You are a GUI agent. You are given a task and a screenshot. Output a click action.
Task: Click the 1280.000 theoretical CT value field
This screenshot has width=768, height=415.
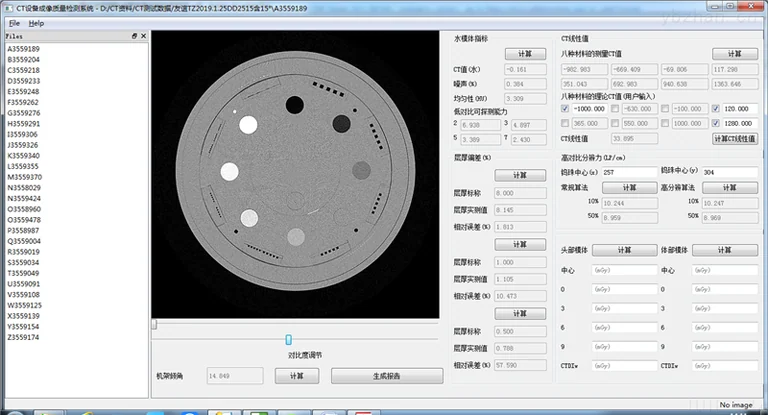740,123
